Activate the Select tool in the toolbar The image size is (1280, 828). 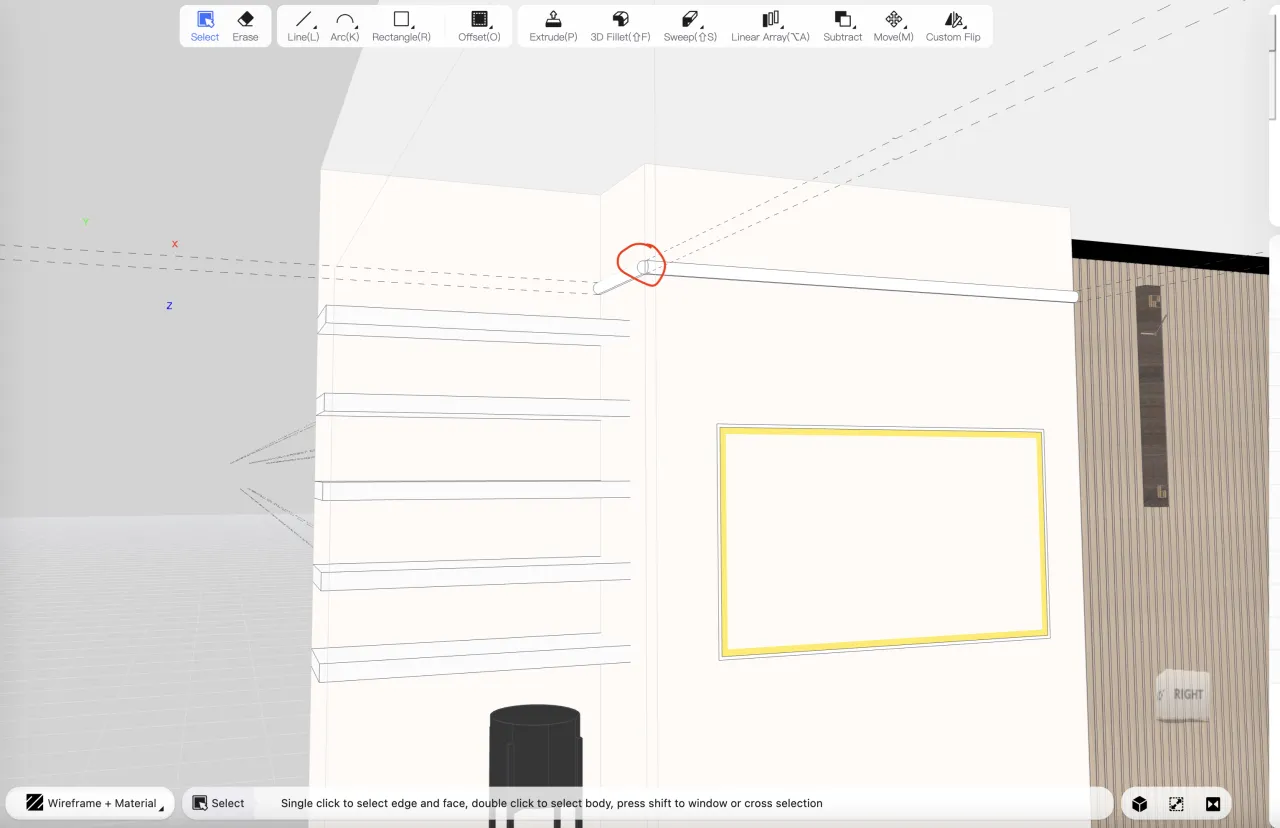point(205,26)
